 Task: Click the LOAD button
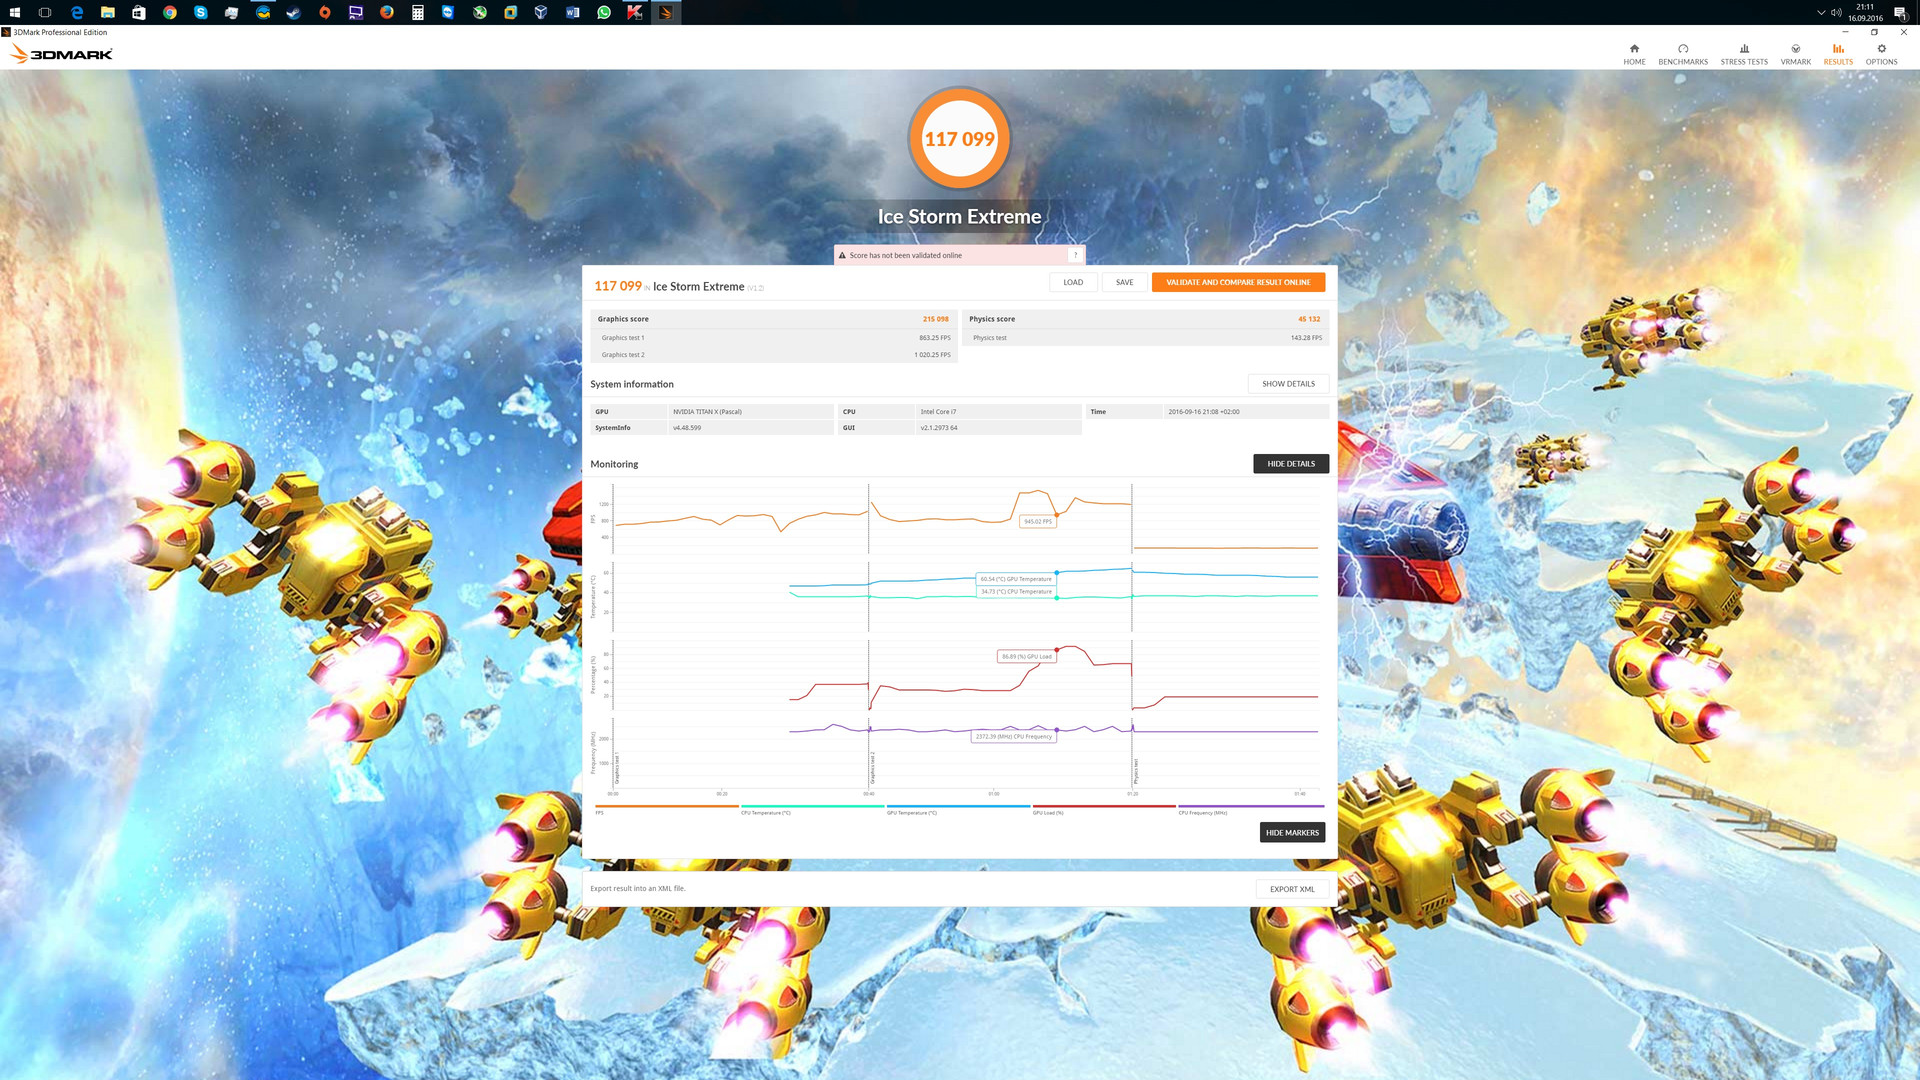pos(1073,282)
